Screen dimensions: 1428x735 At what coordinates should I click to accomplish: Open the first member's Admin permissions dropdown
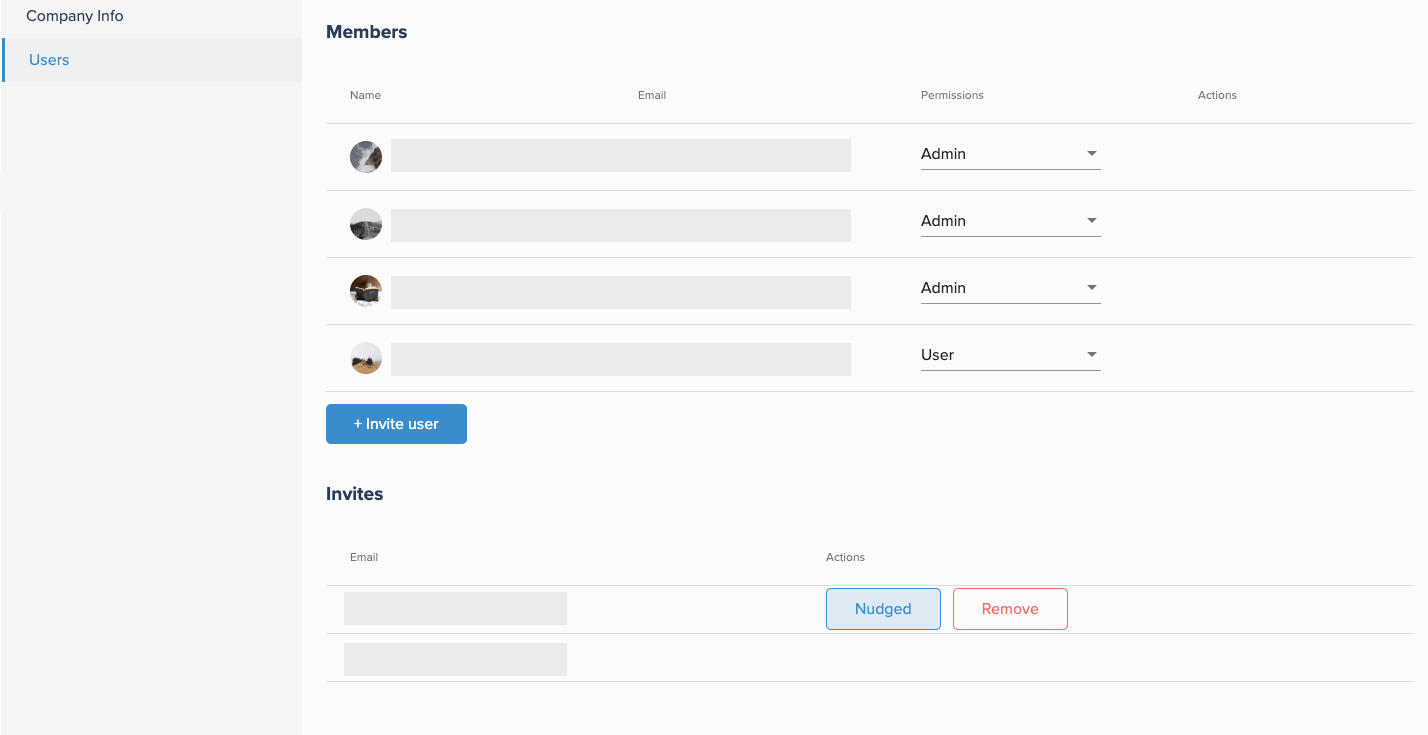click(1010, 154)
